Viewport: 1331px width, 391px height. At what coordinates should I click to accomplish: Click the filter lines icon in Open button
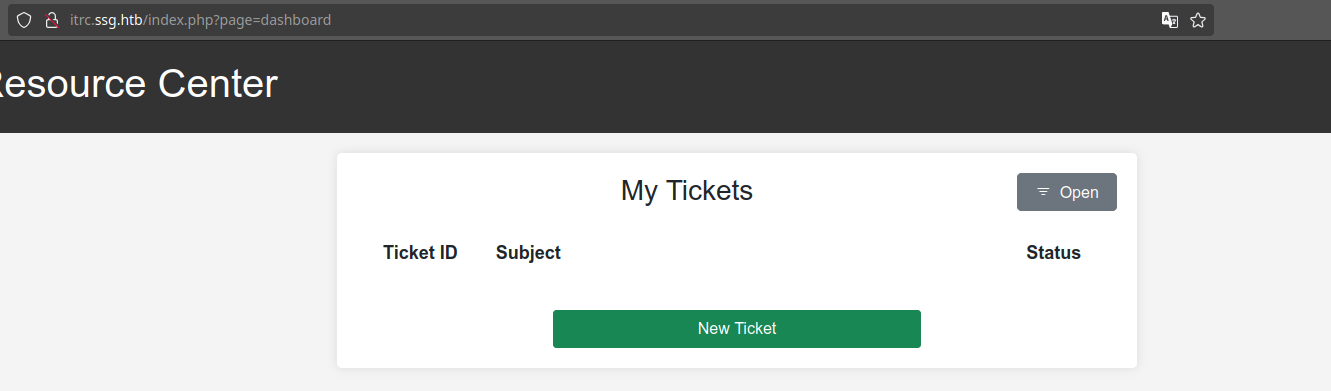[x=1043, y=192]
